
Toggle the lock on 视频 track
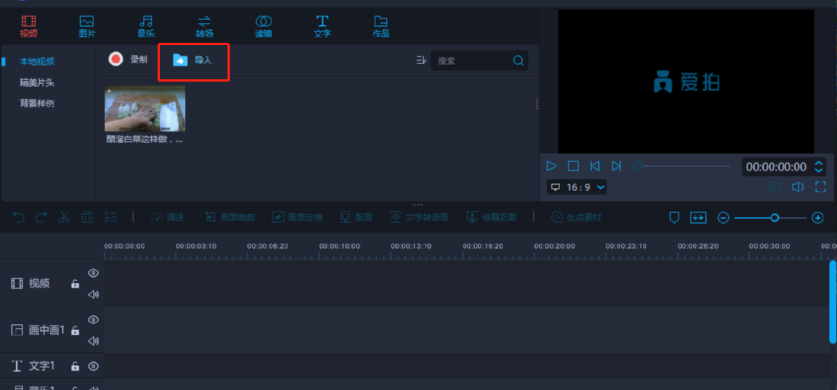[75, 284]
